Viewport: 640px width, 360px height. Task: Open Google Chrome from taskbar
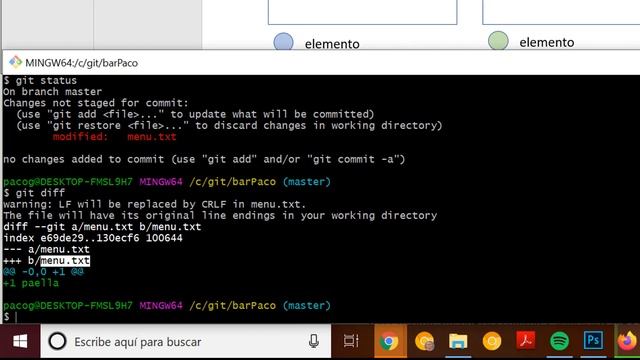[389, 341]
